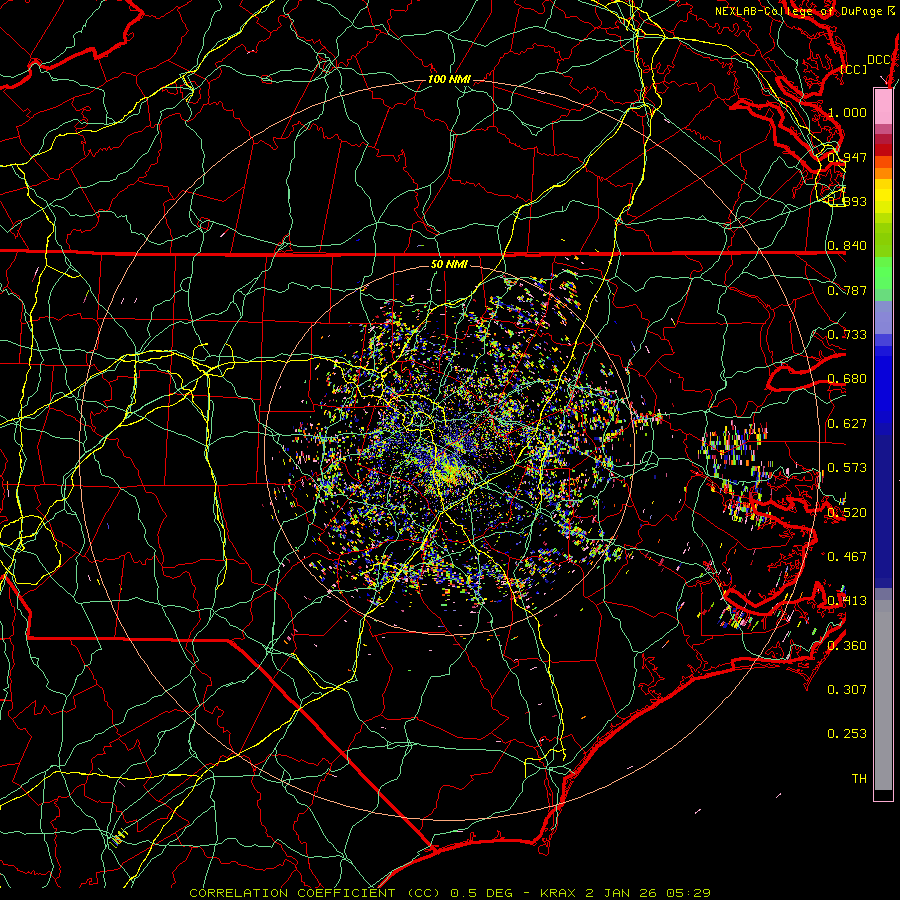900x900 pixels.
Task: Click the DCC label above the color bar
Action: pos(879,60)
